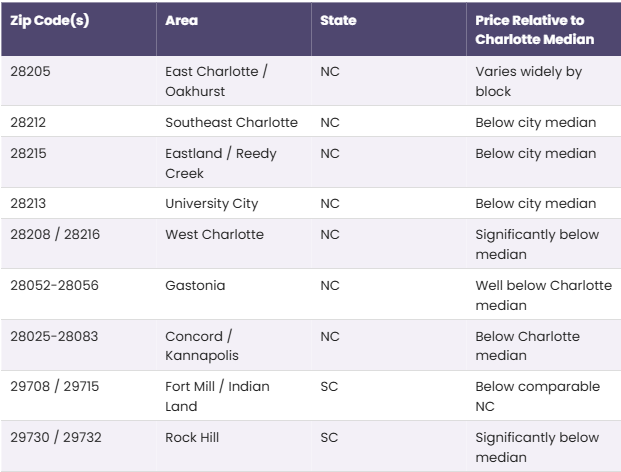Select the Rock Hill area cell

[x=192, y=438]
